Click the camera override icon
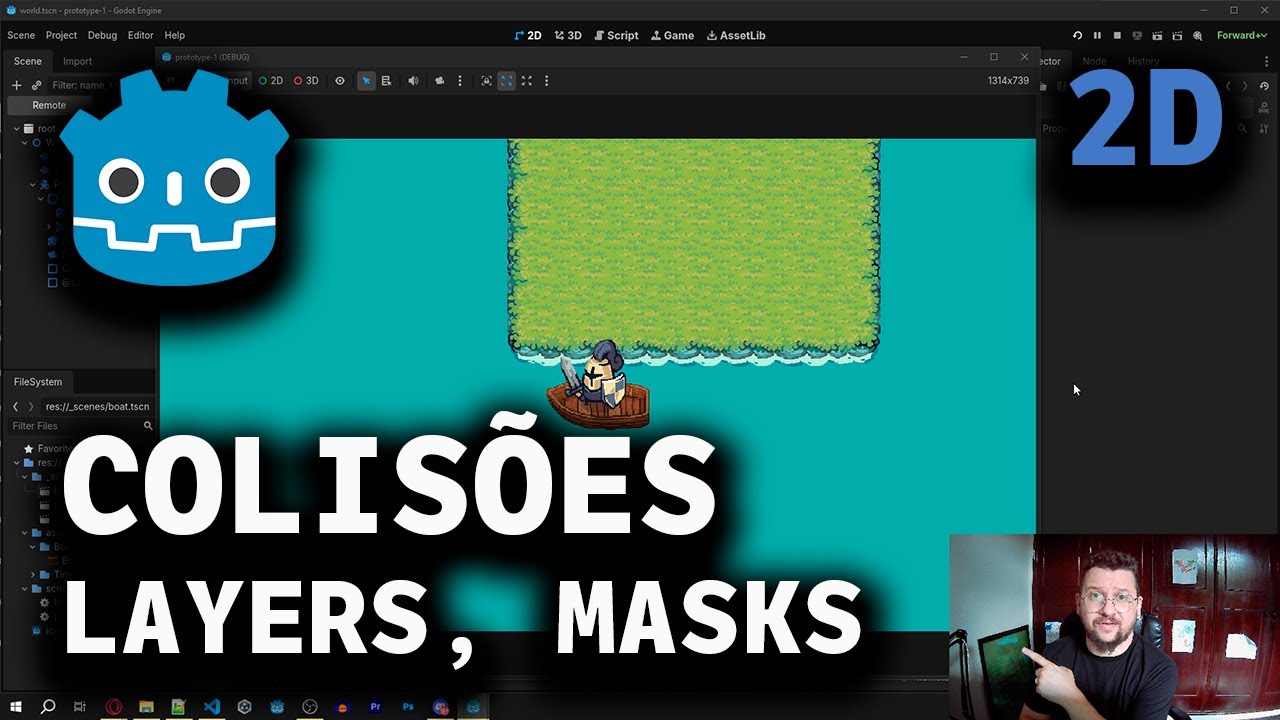The image size is (1280, 720). (439, 81)
